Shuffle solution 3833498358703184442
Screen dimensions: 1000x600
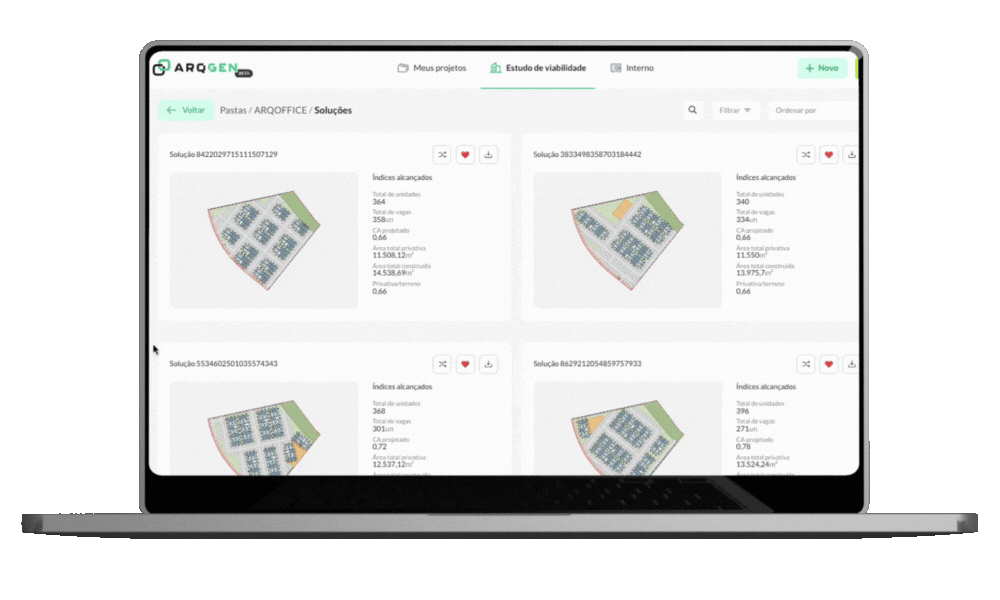click(x=805, y=155)
